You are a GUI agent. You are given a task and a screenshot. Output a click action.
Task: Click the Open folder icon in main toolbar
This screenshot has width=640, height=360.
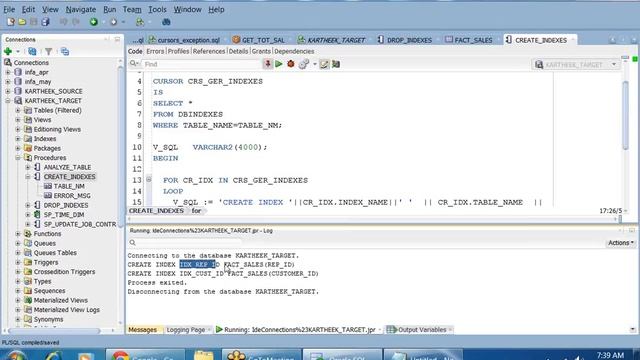[22, 22]
